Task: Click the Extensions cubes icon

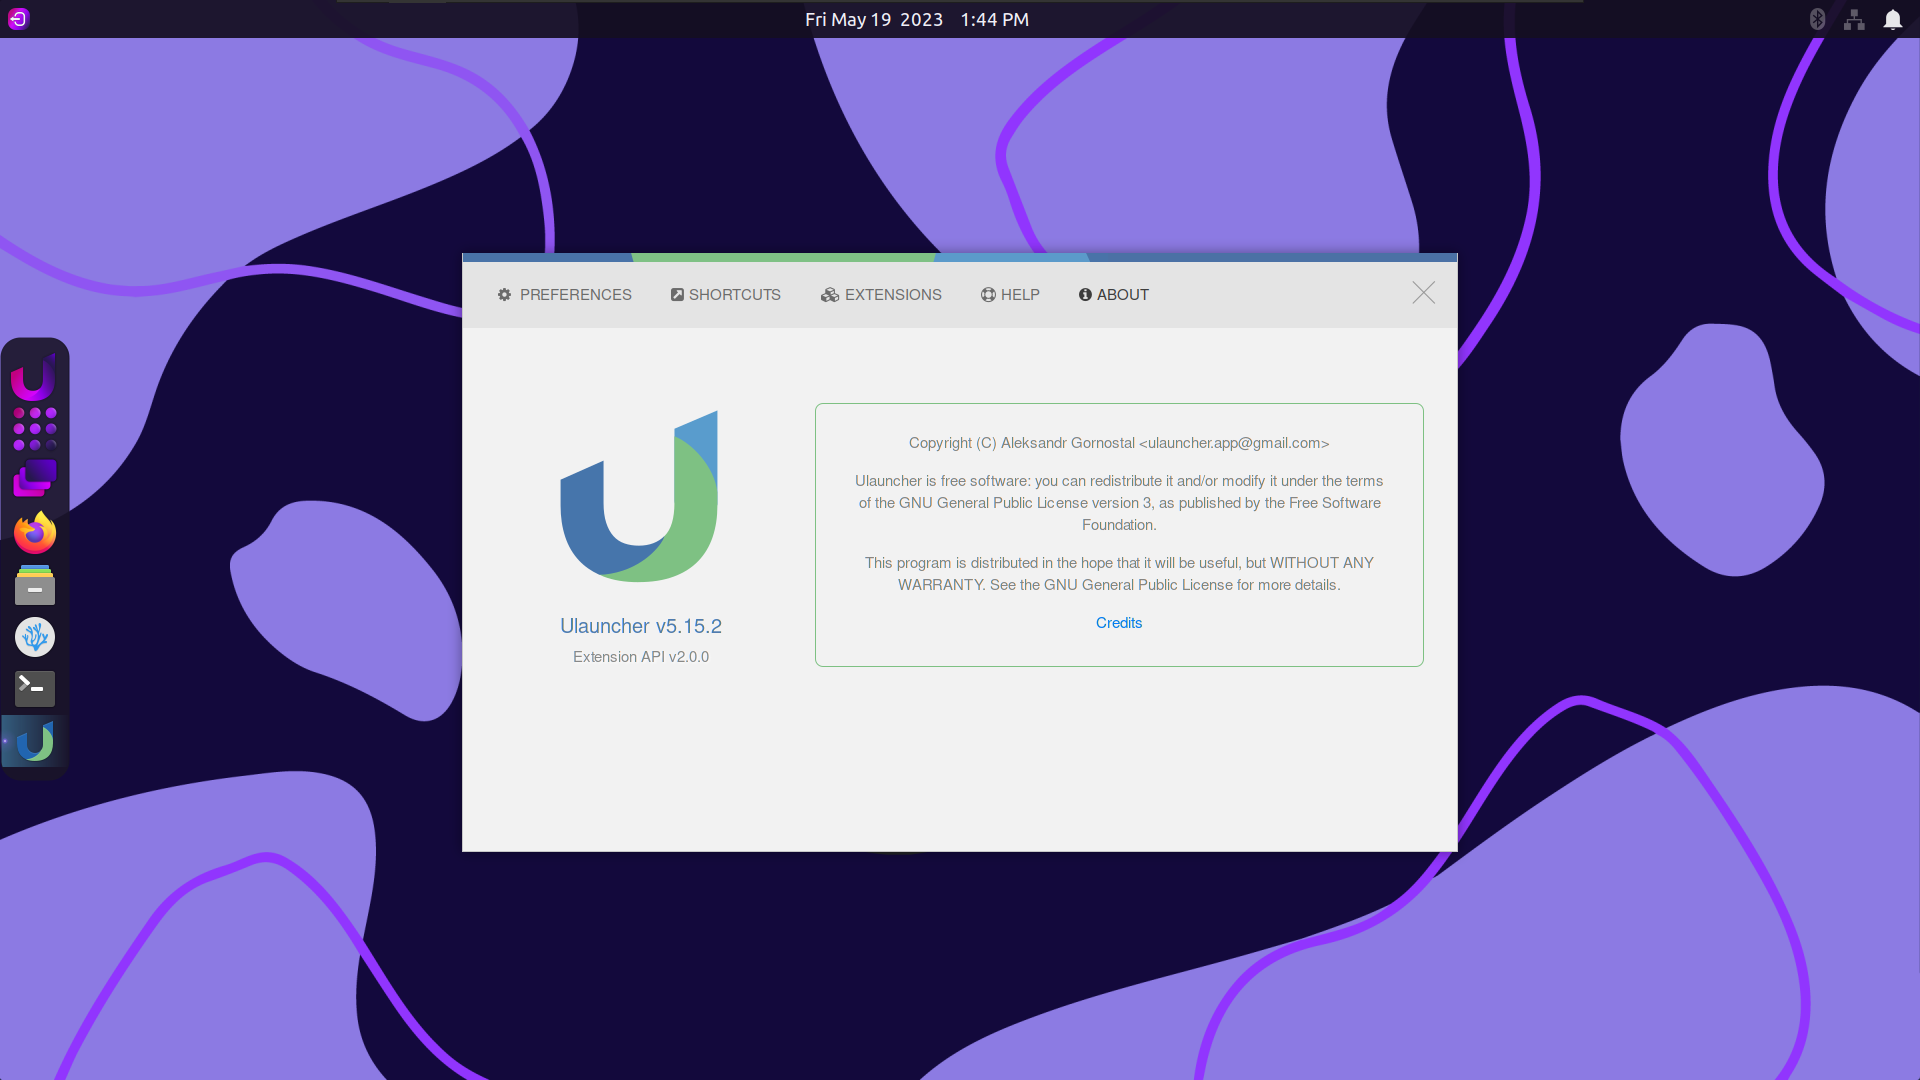Action: click(x=829, y=294)
